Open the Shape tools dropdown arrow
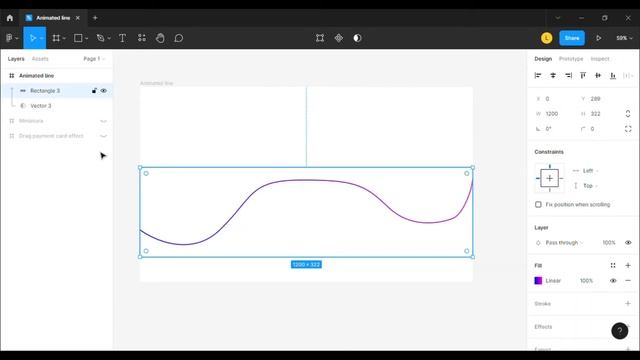Screen dimensions: 640x360 pyautogui.click(x=87, y=38)
